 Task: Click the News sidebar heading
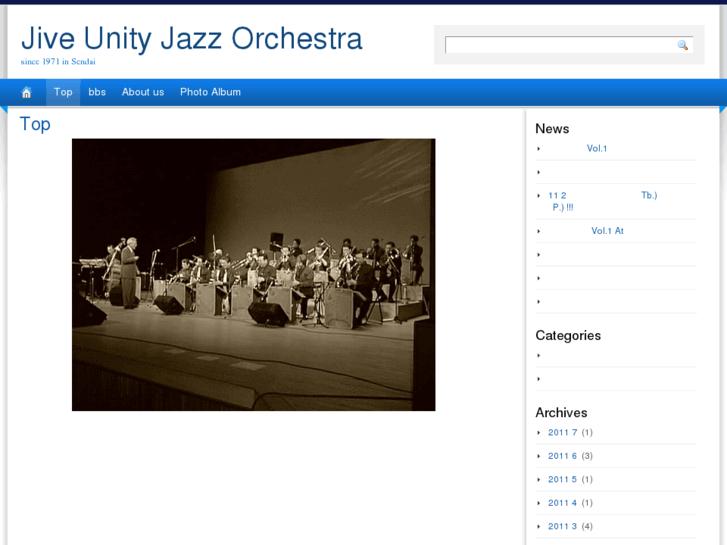[x=552, y=128]
